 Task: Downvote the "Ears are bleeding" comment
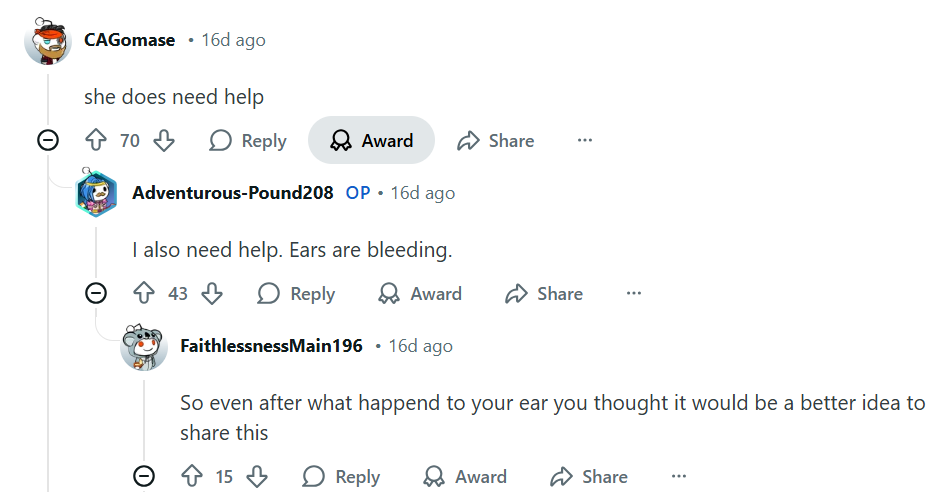pos(211,294)
